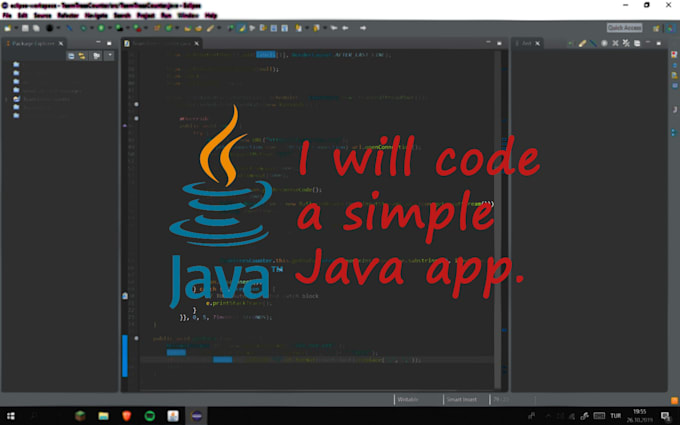Open the Run menu
The width and height of the screenshot is (680, 425).
pos(166,16)
